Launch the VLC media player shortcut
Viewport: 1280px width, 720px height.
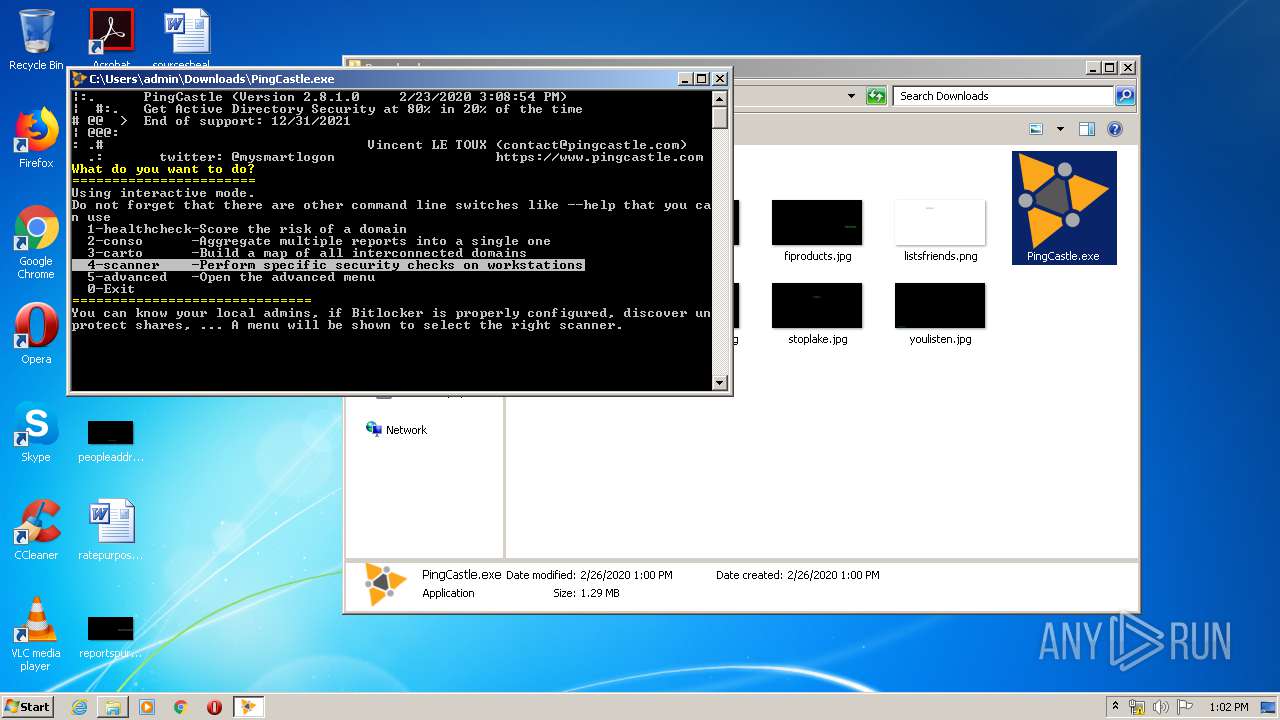point(36,634)
